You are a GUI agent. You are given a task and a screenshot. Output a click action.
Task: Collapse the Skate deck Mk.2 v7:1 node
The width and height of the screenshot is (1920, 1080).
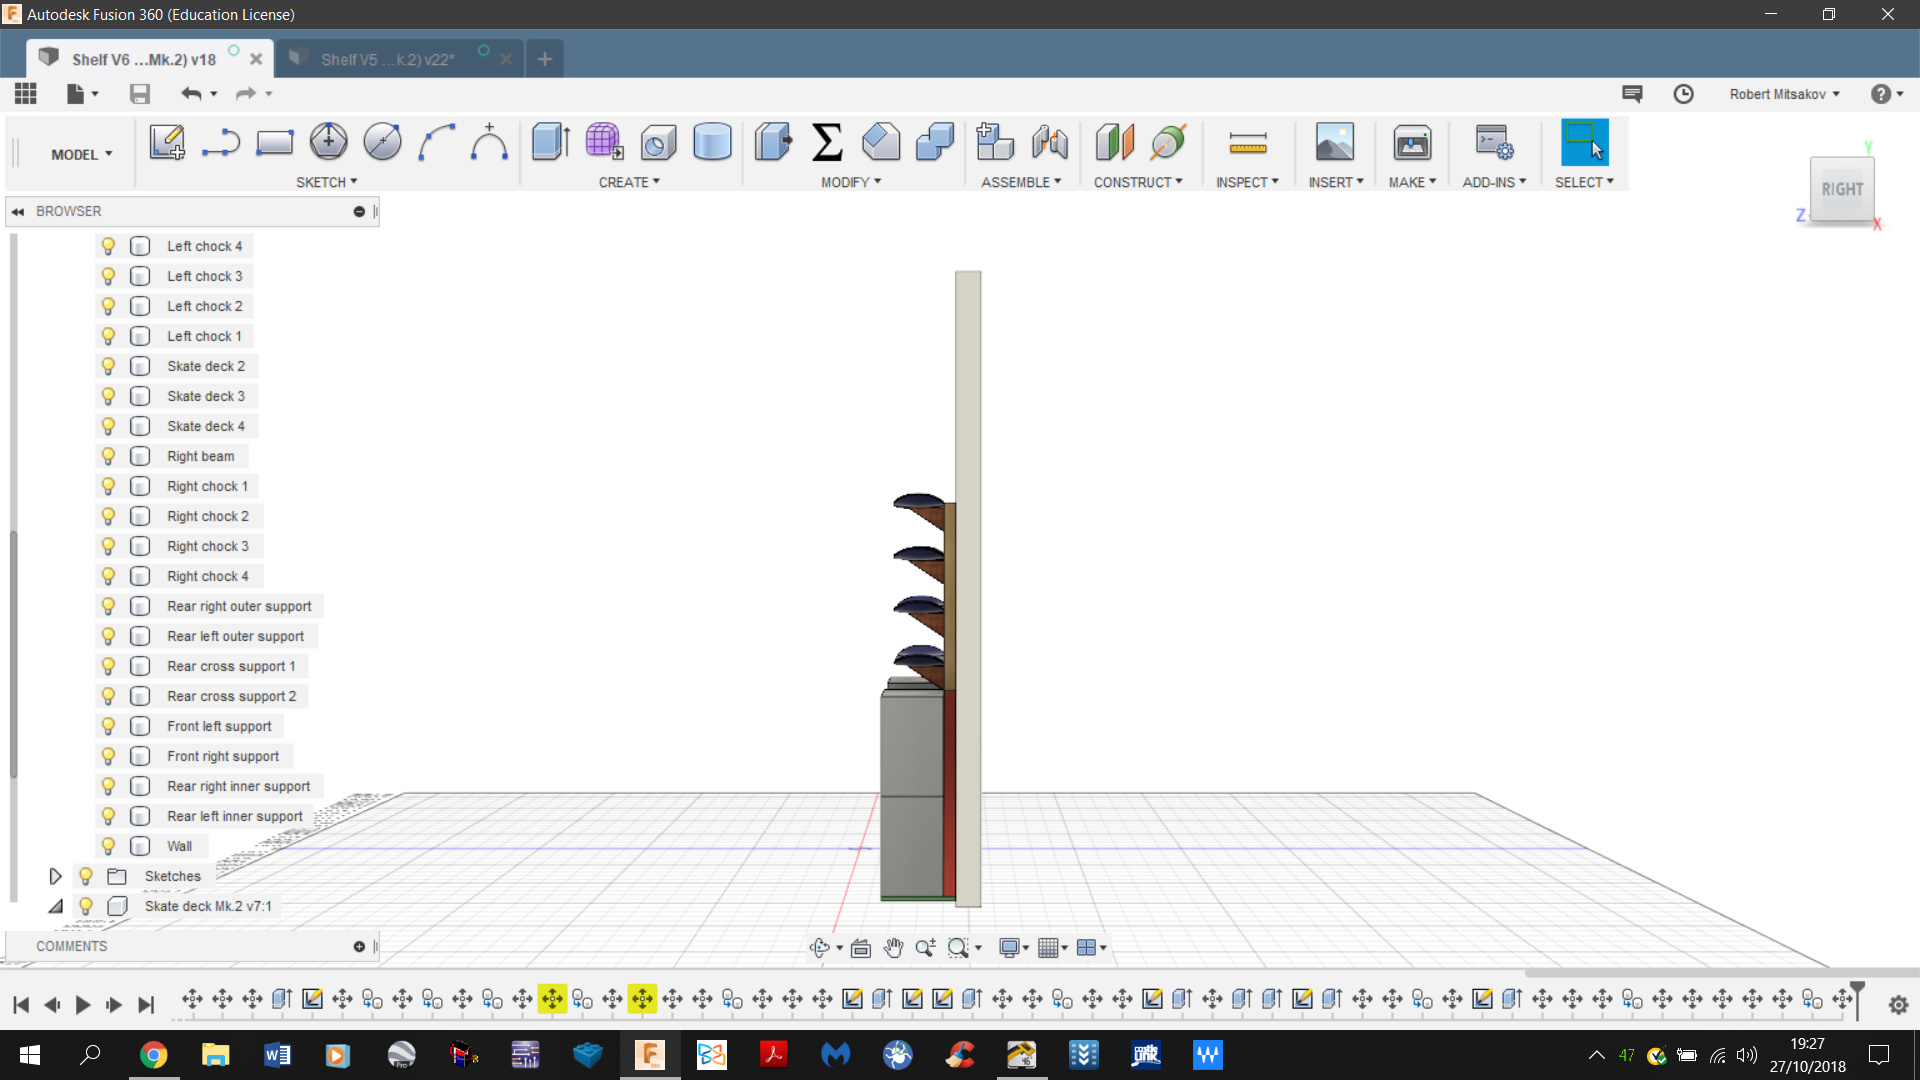click(56, 906)
